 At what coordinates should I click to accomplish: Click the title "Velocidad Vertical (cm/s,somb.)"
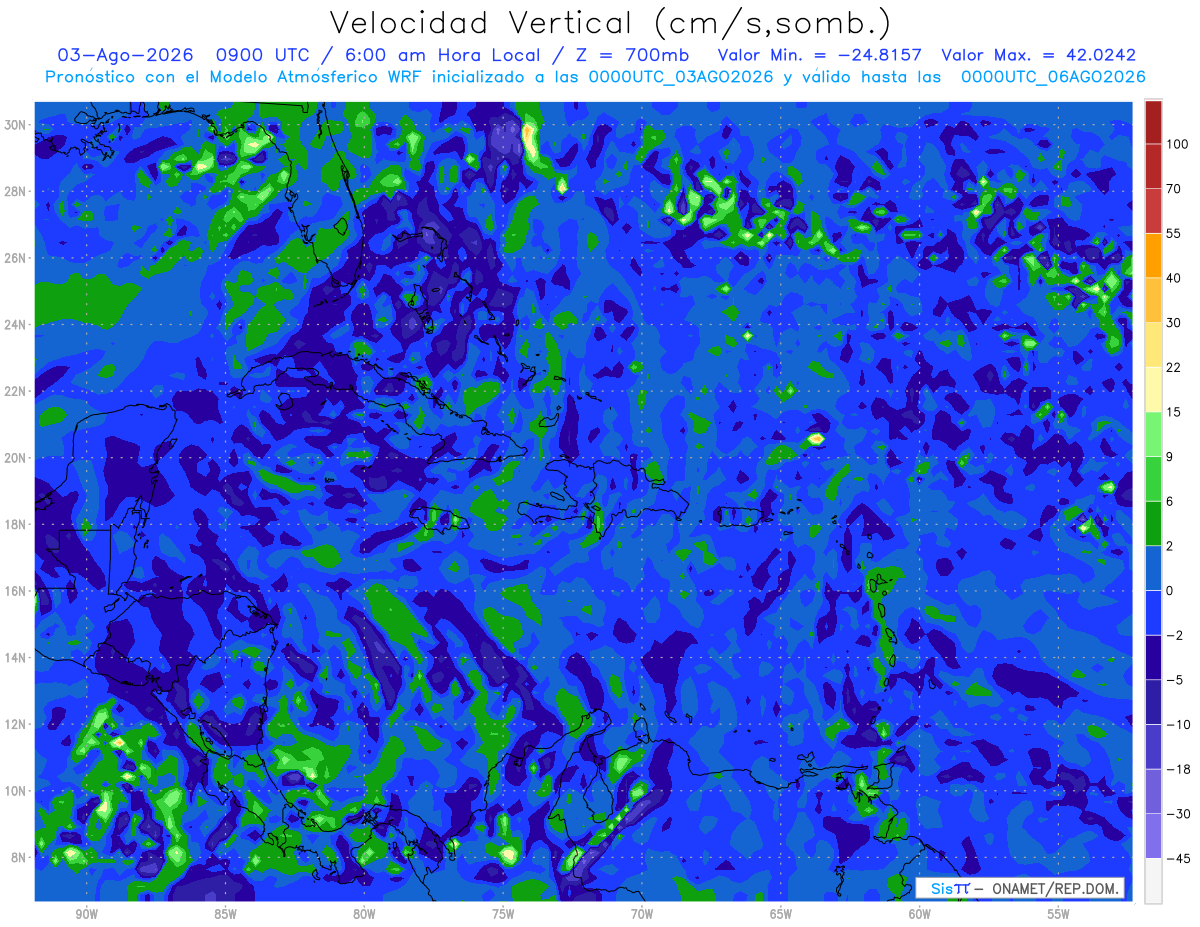point(610,23)
